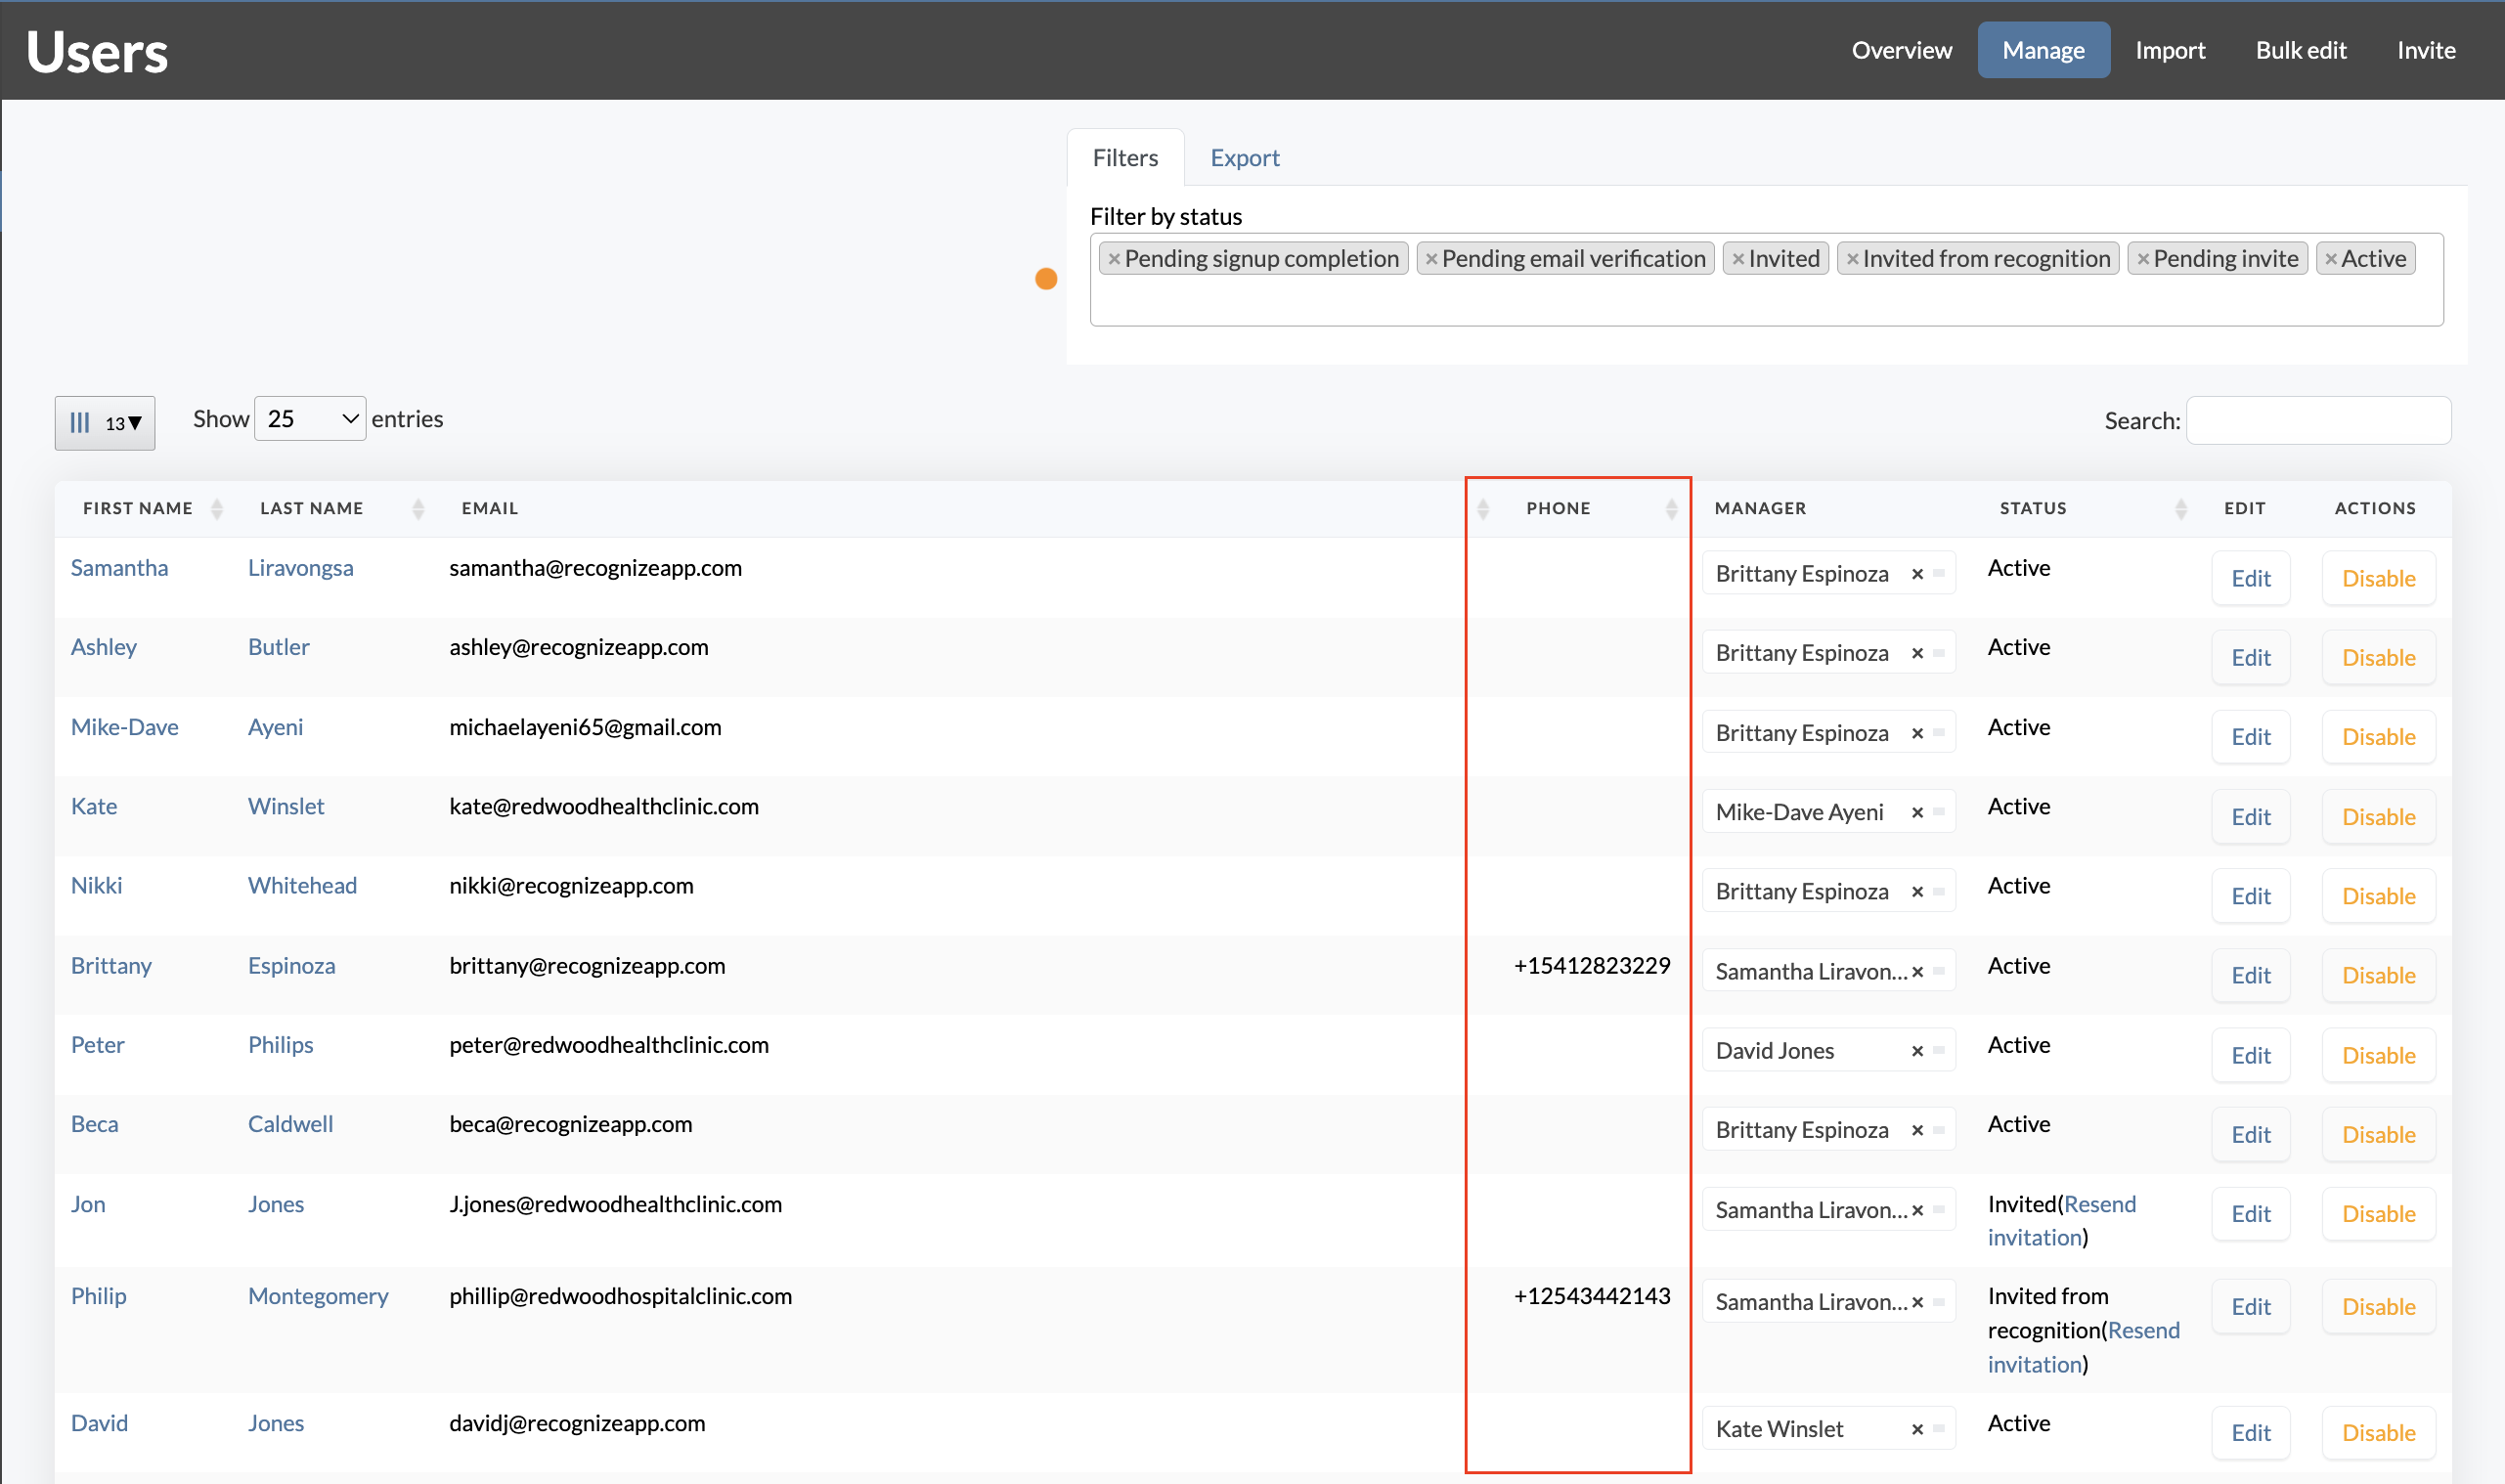
Task: Select email michaelayeni65@gmail.com
Action: tap(585, 728)
